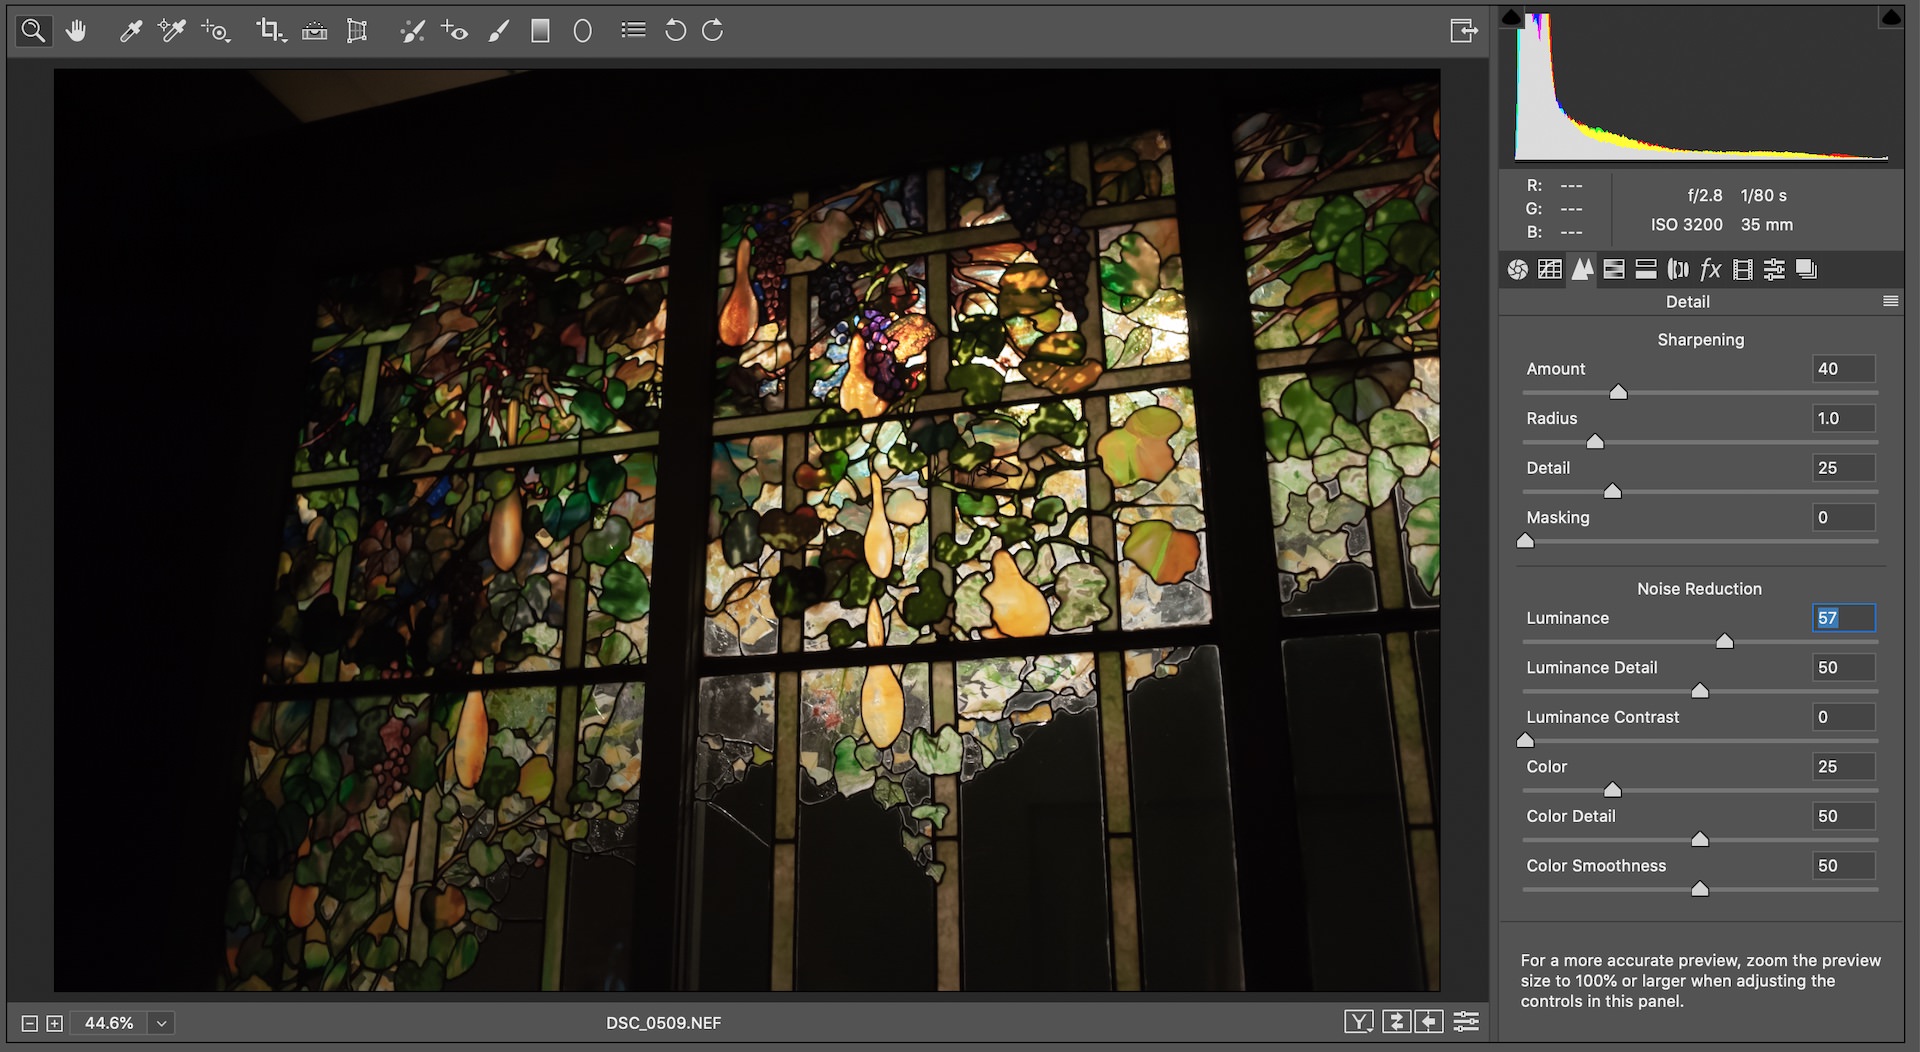The height and width of the screenshot is (1052, 1920).
Task: Open the Snapshots panel tab
Action: tap(1806, 269)
